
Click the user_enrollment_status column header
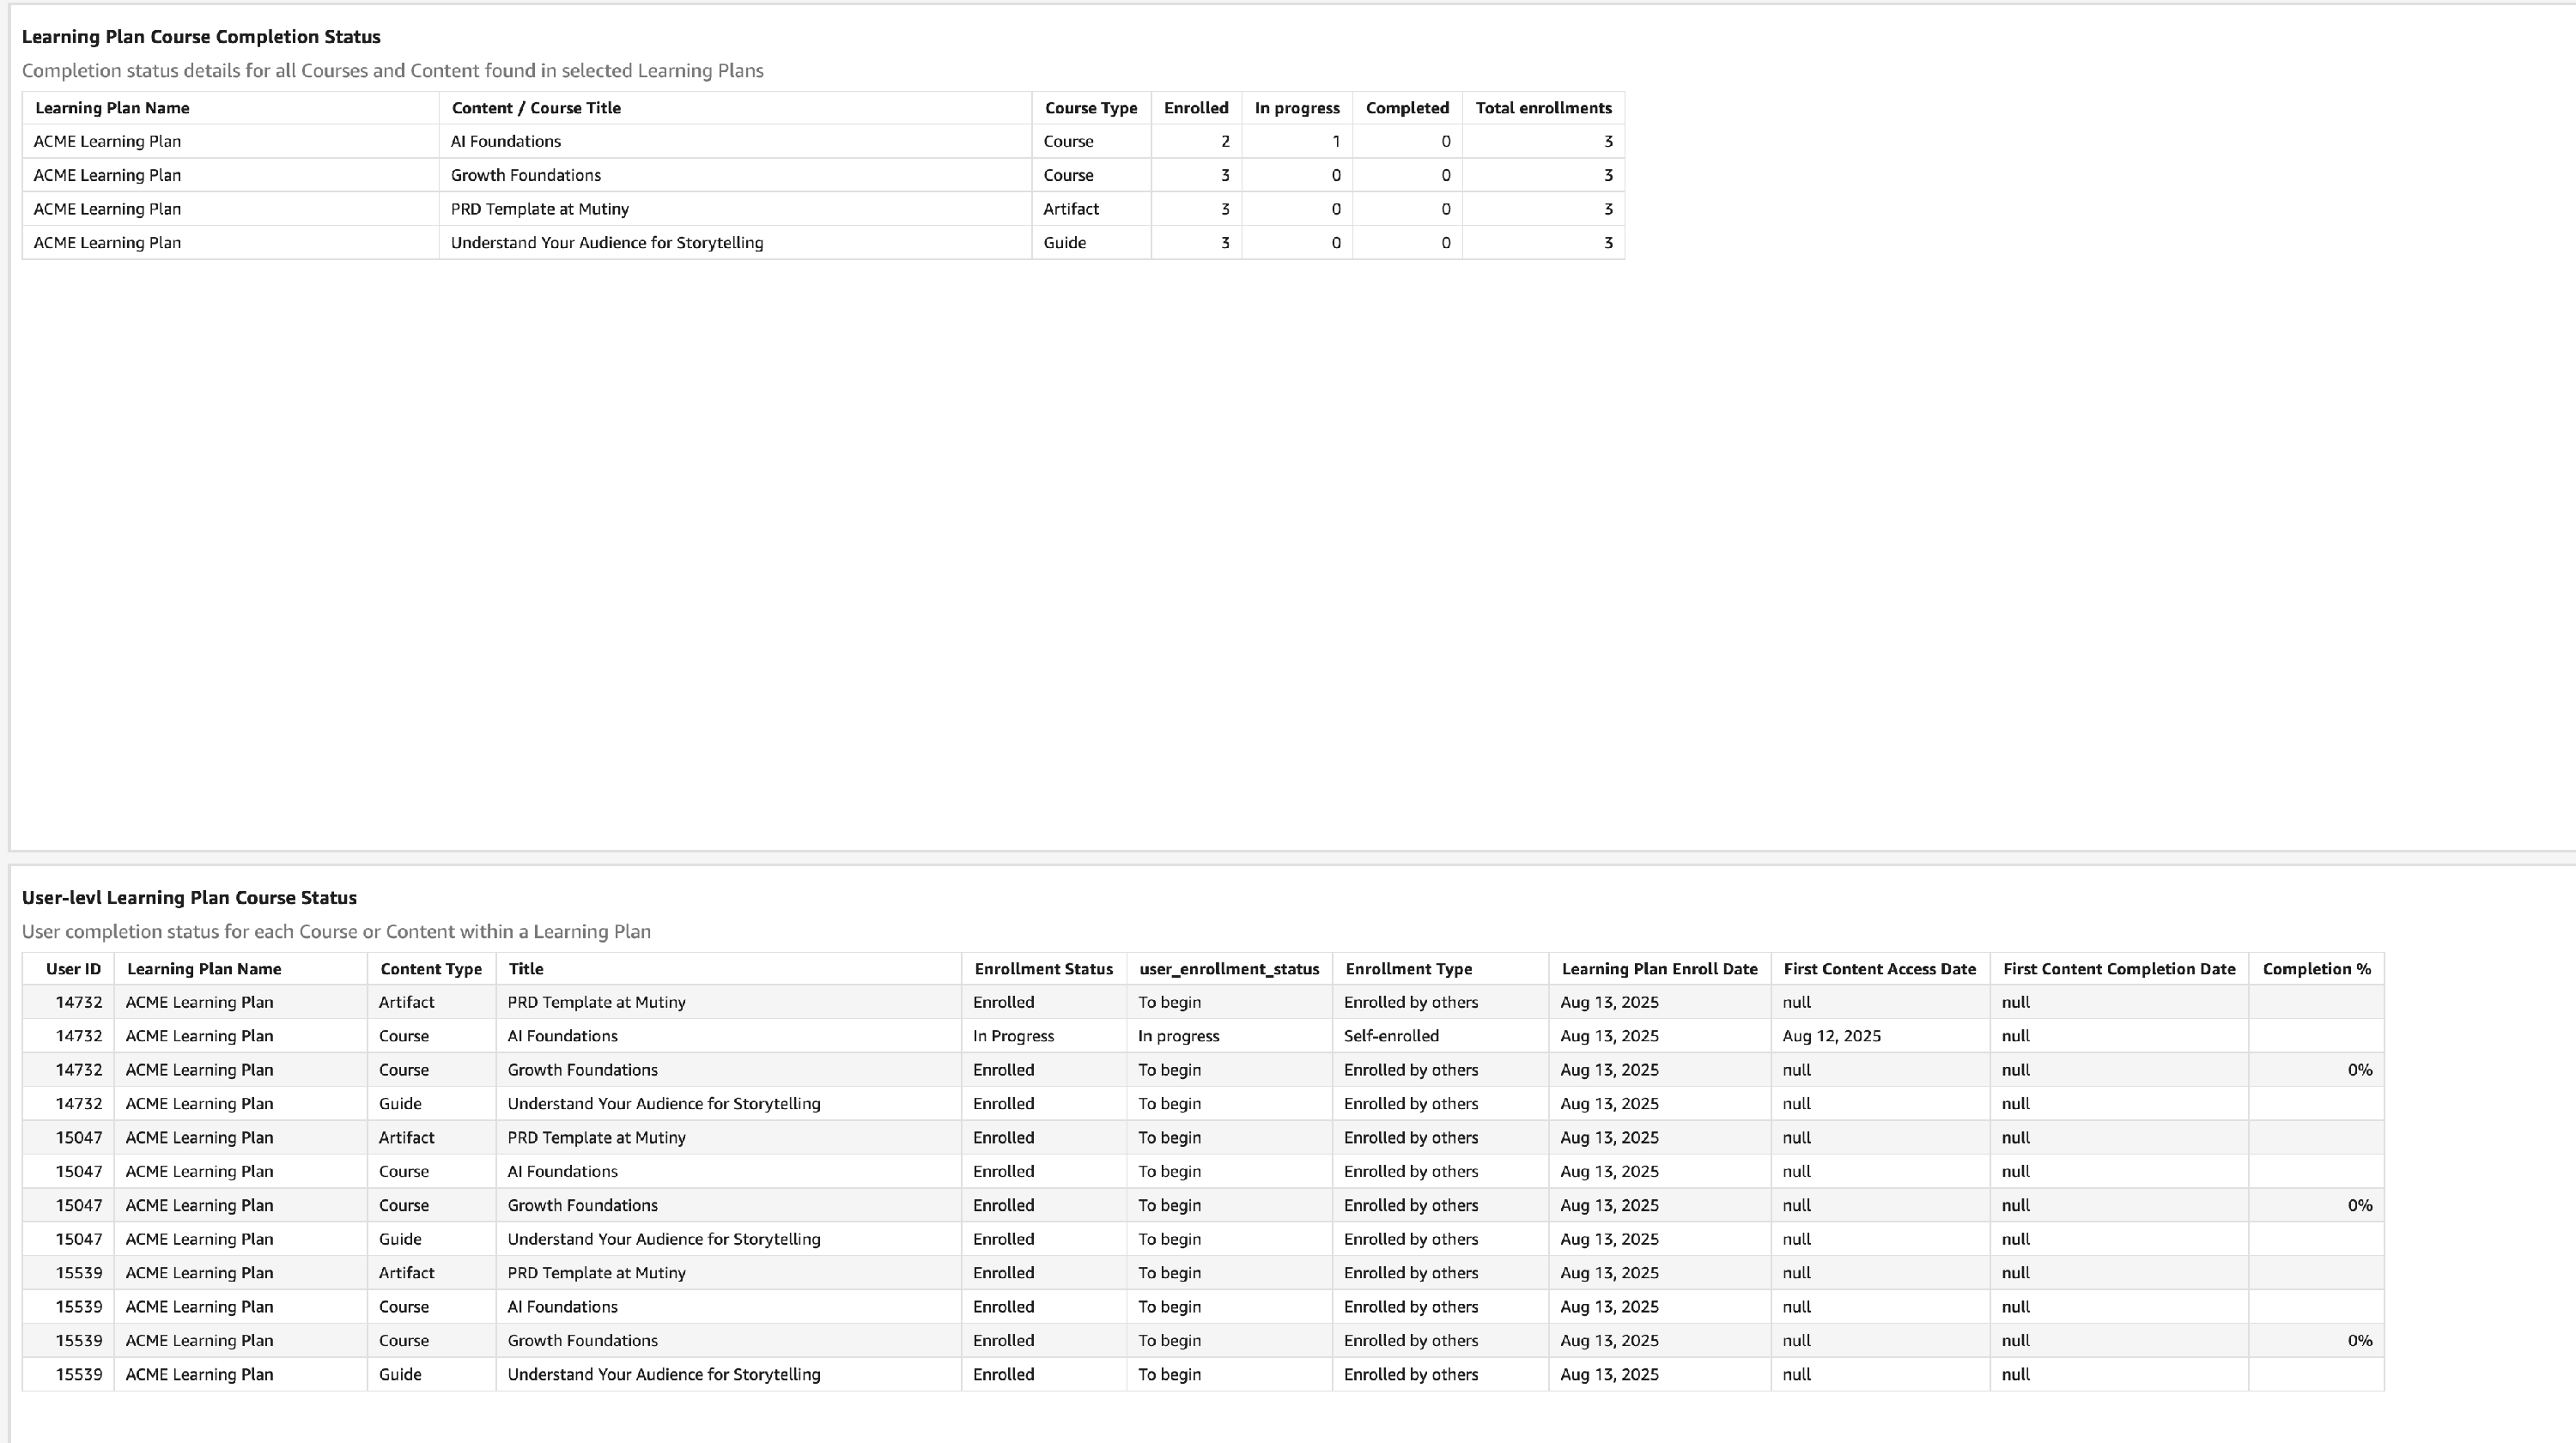click(1229, 969)
